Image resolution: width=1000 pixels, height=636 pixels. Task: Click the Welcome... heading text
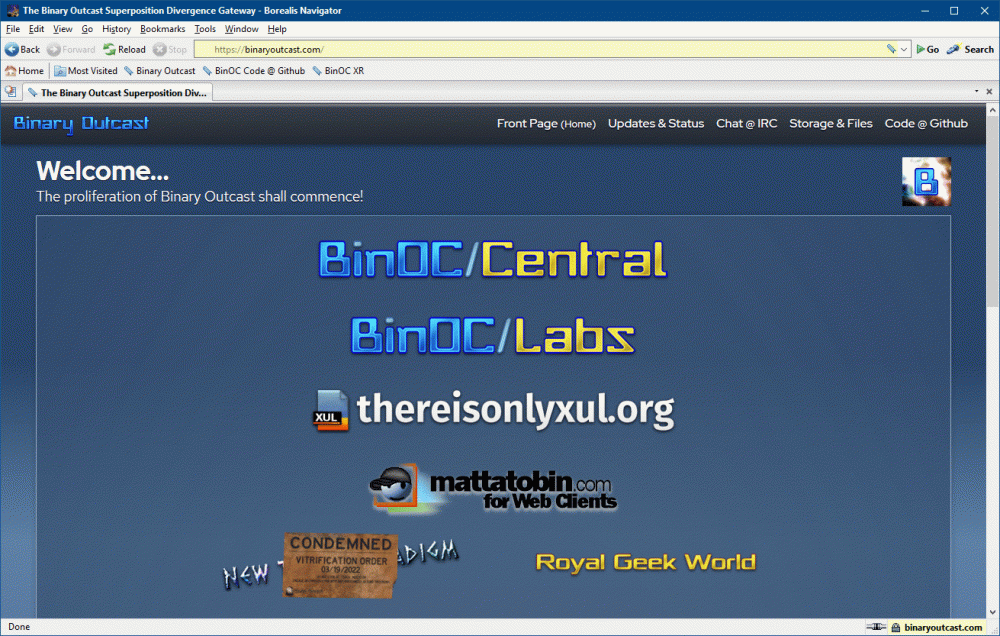tap(103, 171)
